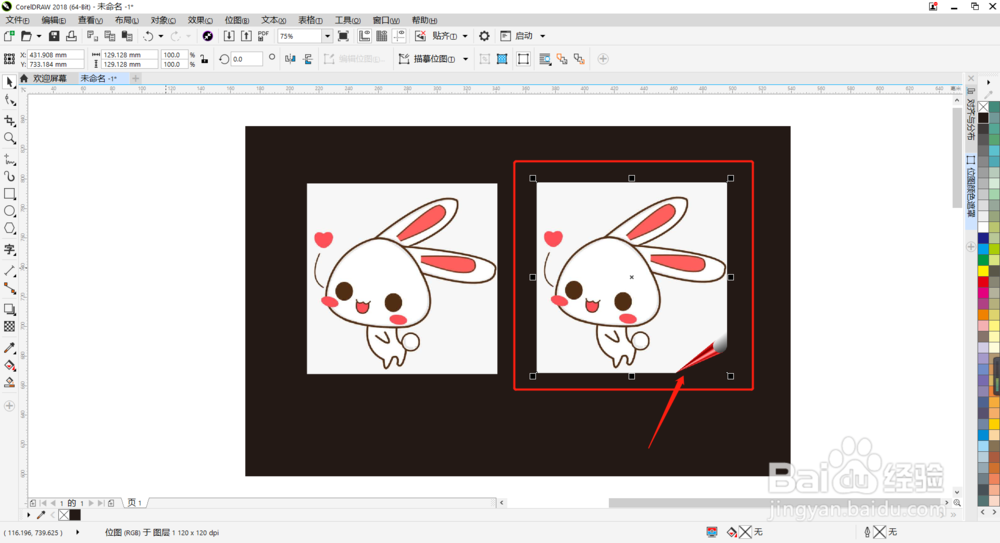Click the 页 1 page tab
The image size is (1000, 543).
(135, 503)
